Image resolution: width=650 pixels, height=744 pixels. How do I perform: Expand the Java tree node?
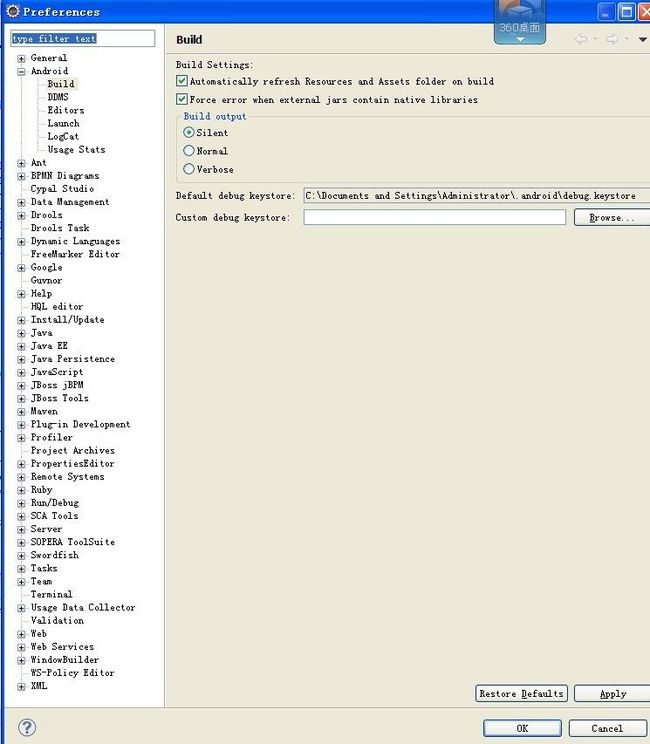point(21,334)
